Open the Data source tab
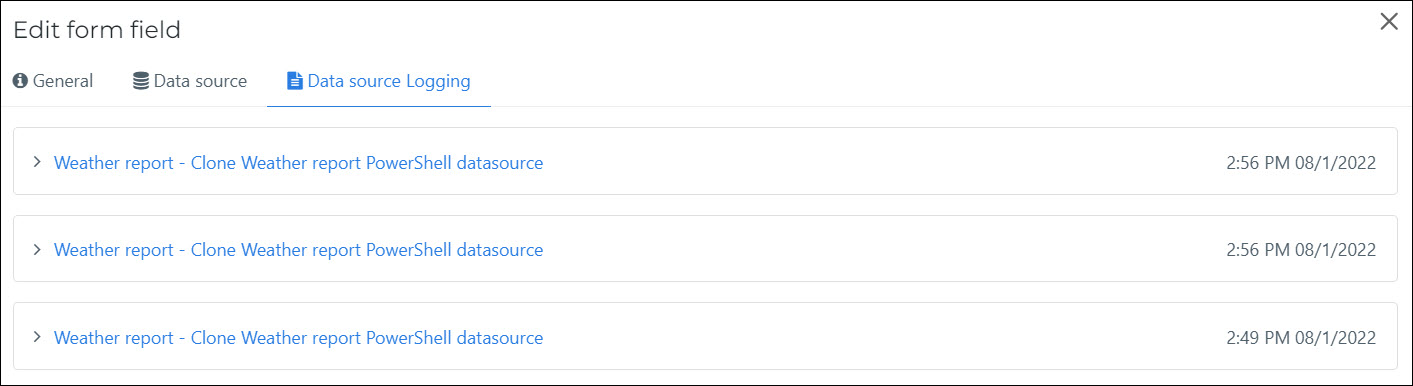Screen dimensions: 1413x386 190,82
